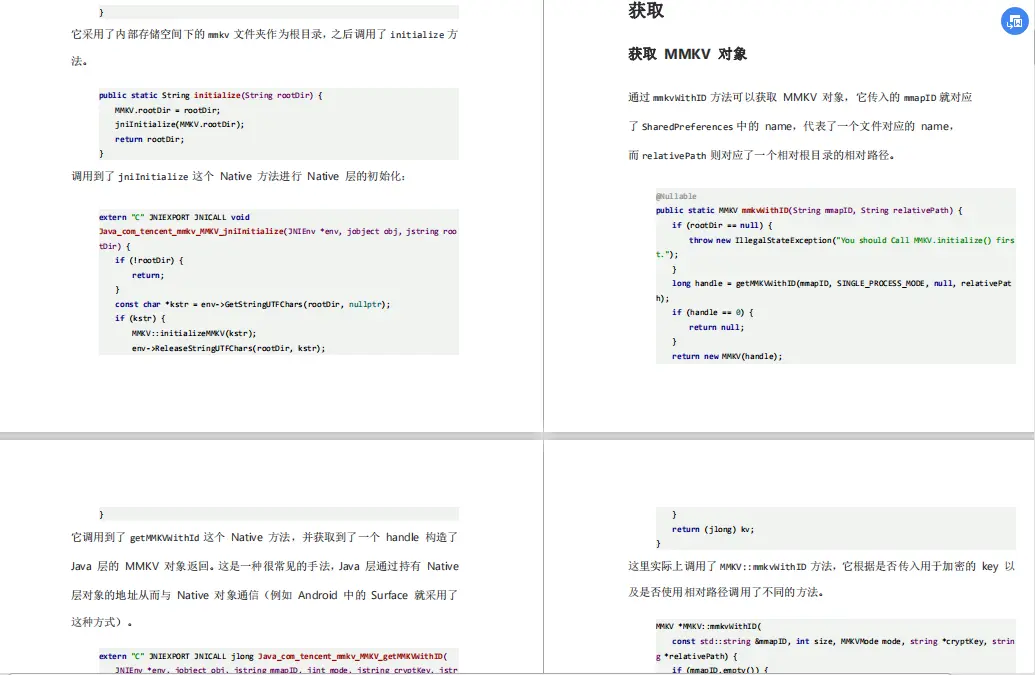Image resolution: width=1035 pixels, height=675 pixels.
Task: Click code line "extern "C" JNIEXPORT JNICALL void"
Action: point(174,217)
